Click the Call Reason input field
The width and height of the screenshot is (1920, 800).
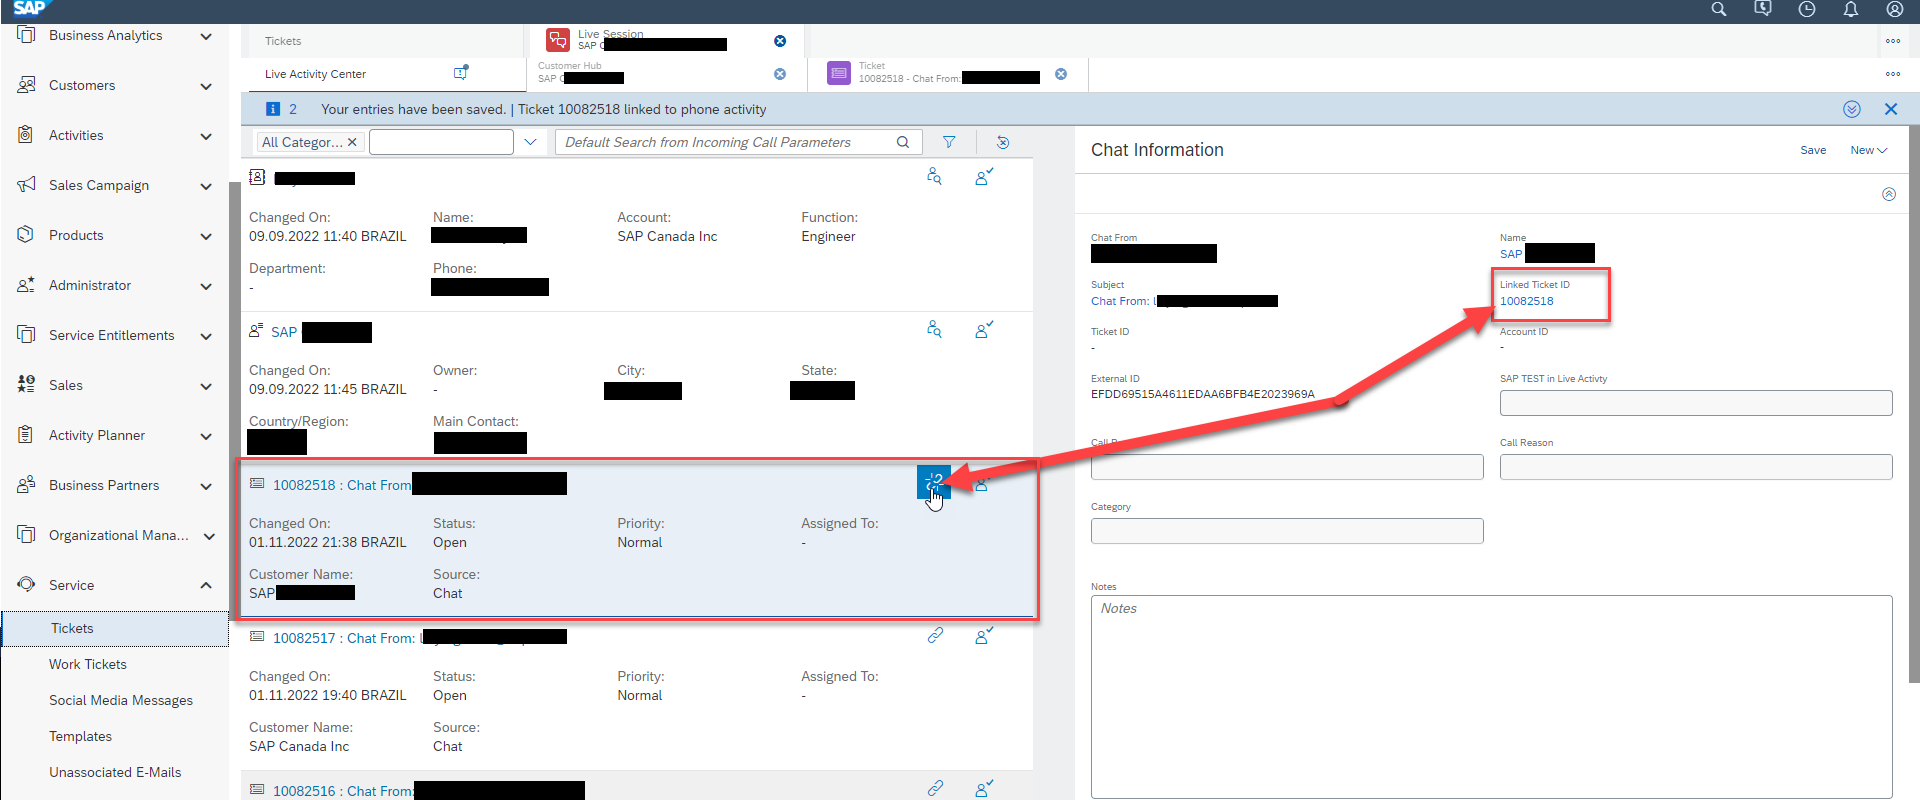(x=1696, y=467)
